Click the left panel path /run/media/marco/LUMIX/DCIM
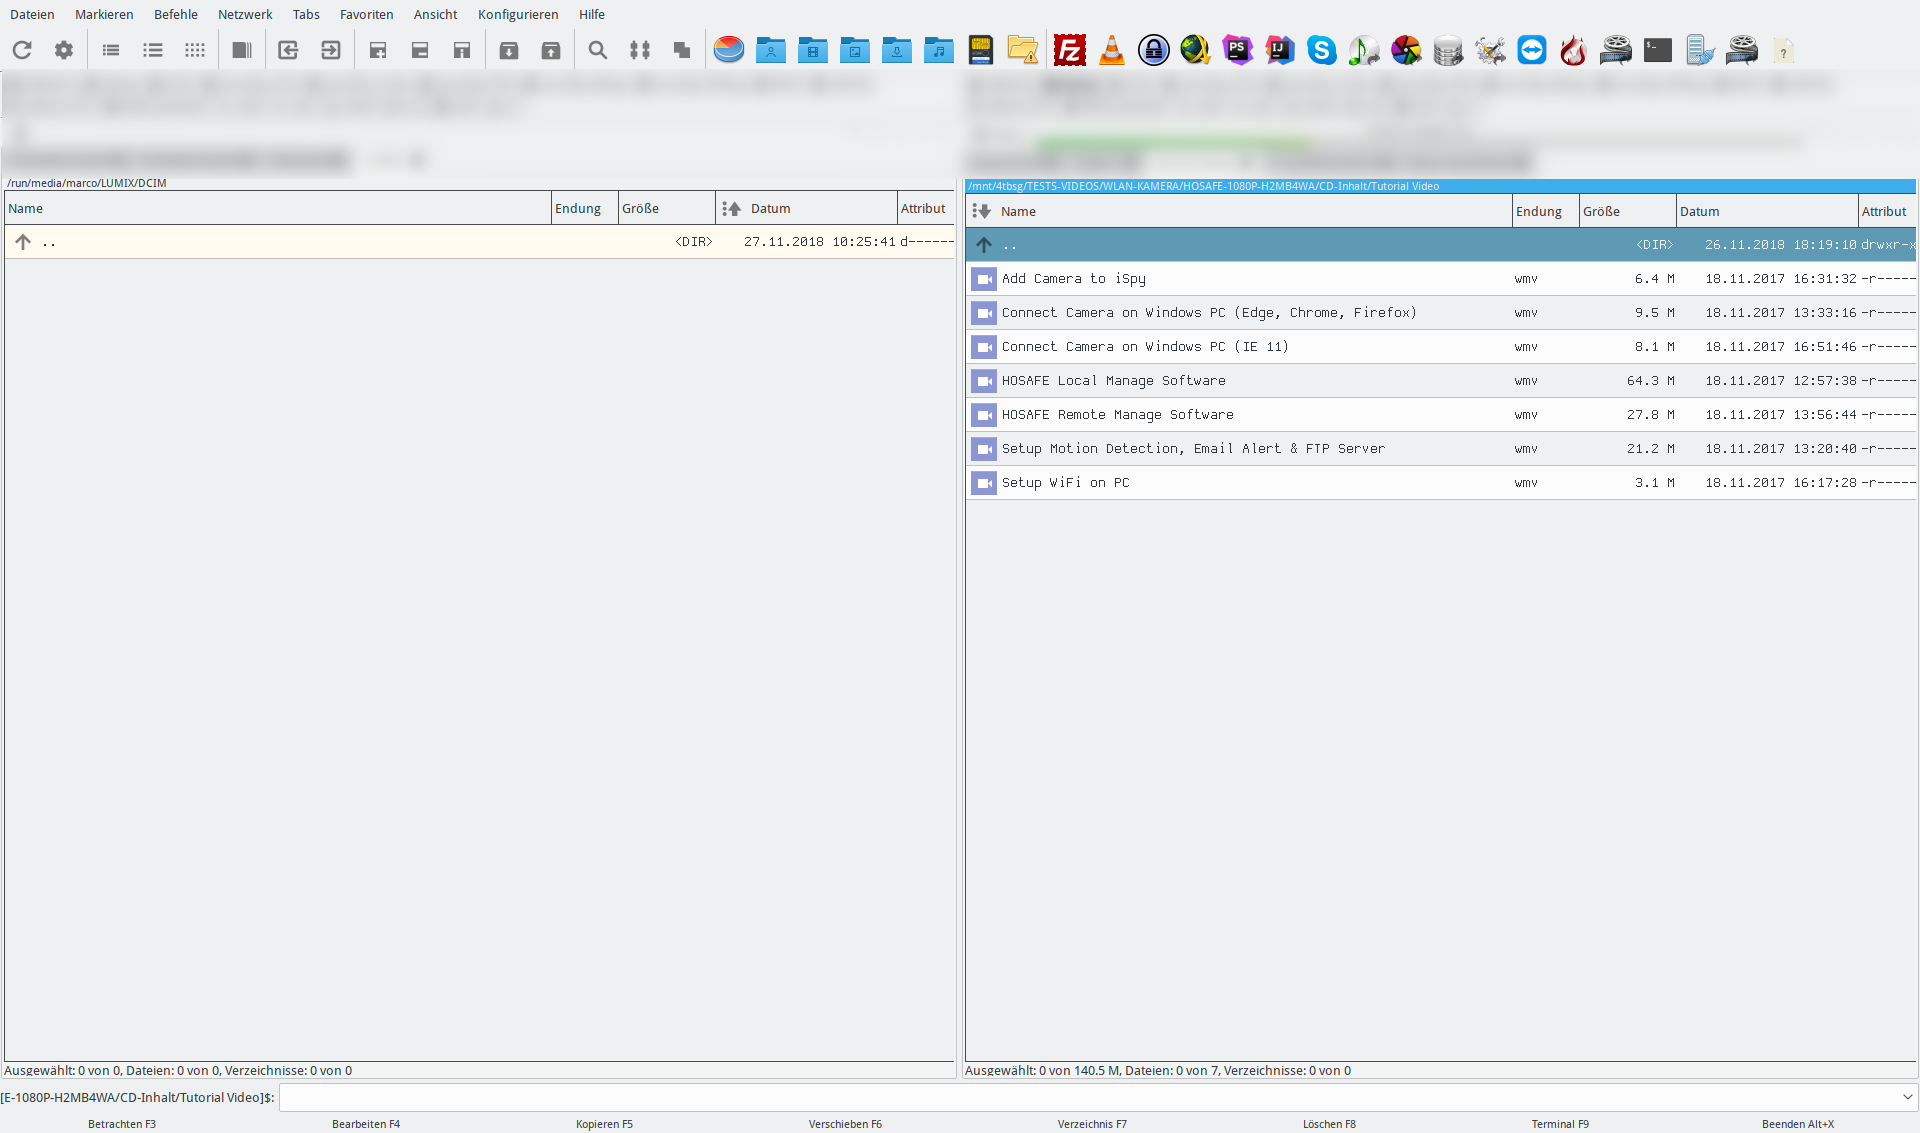Screen dimensions: 1920x1133 87,183
